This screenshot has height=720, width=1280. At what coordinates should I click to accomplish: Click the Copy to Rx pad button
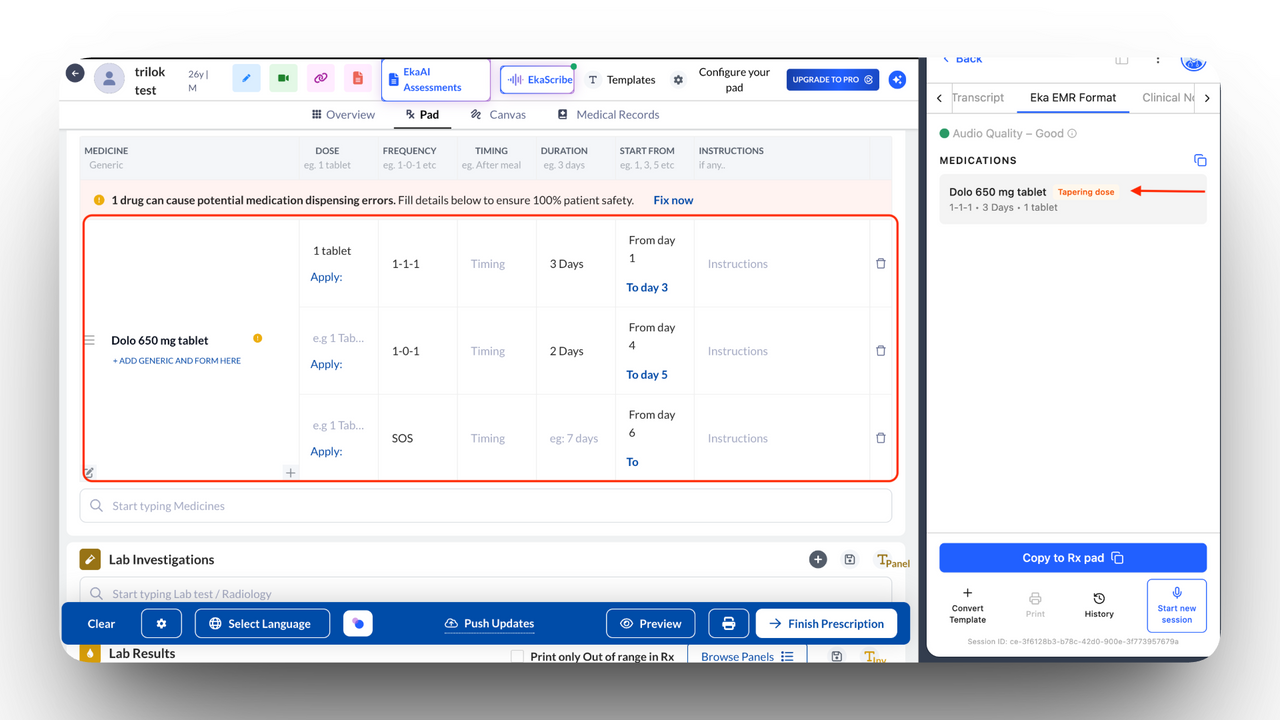[x=1072, y=558]
